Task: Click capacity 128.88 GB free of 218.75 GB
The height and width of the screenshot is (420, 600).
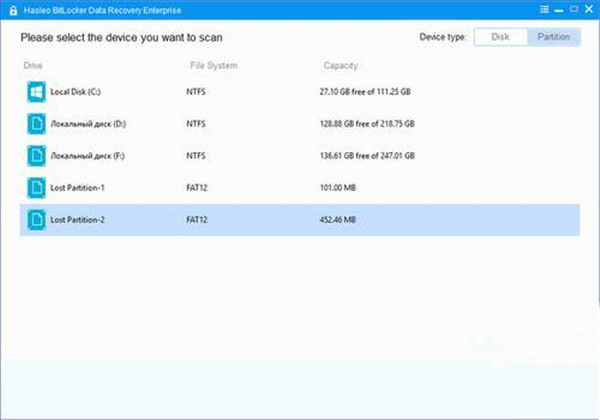Action: (367, 124)
